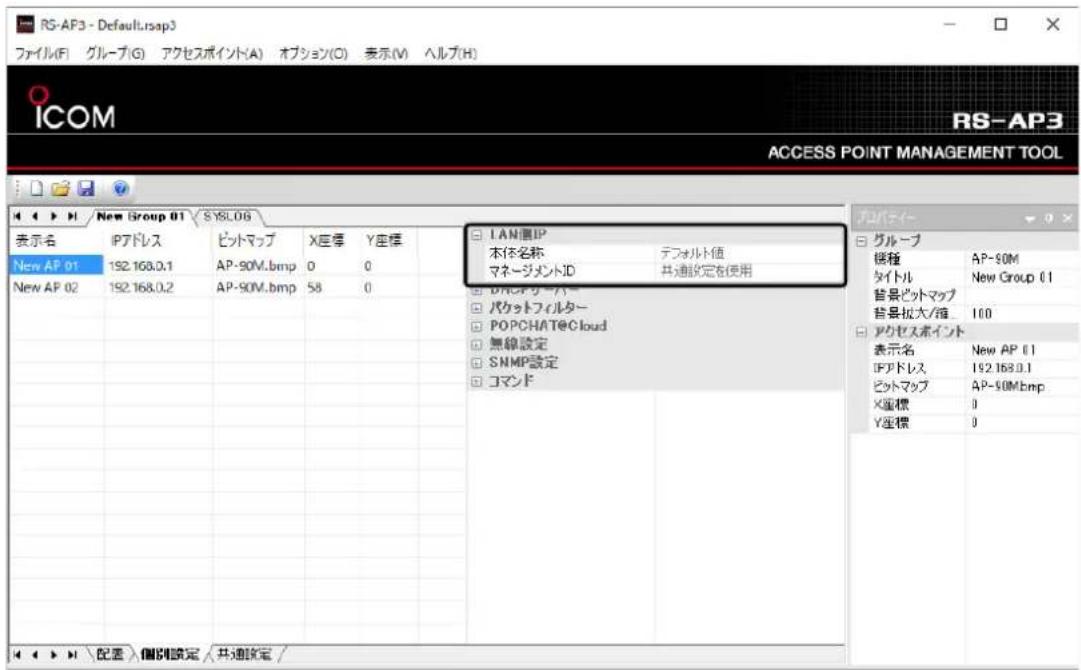
Task: Go to next tab in top tab bar
Action: tap(54, 216)
